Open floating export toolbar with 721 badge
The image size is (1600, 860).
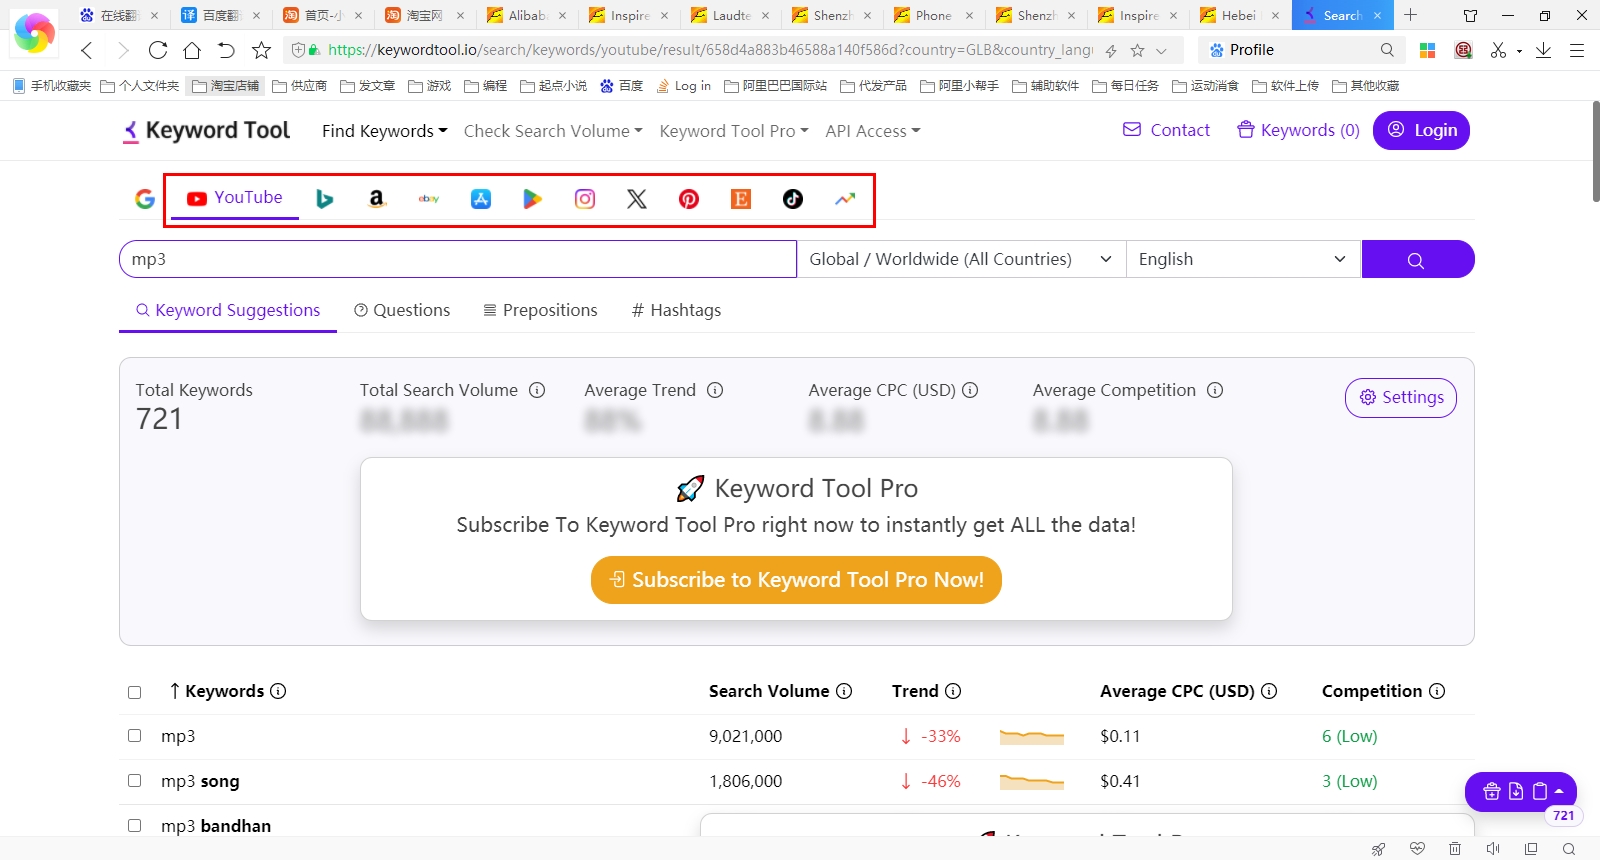coord(1521,792)
